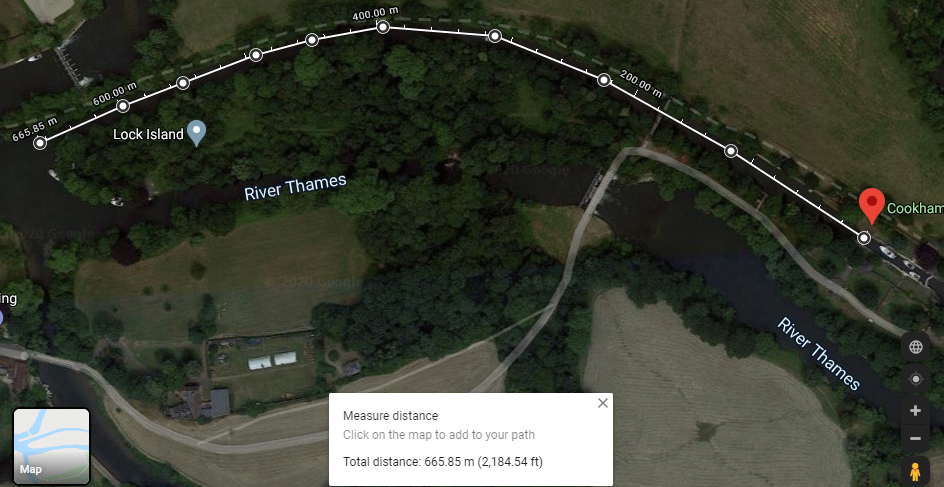This screenshot has height=487, width=944.
Task: Click the Total distance readout text
Action: point(443,462)
